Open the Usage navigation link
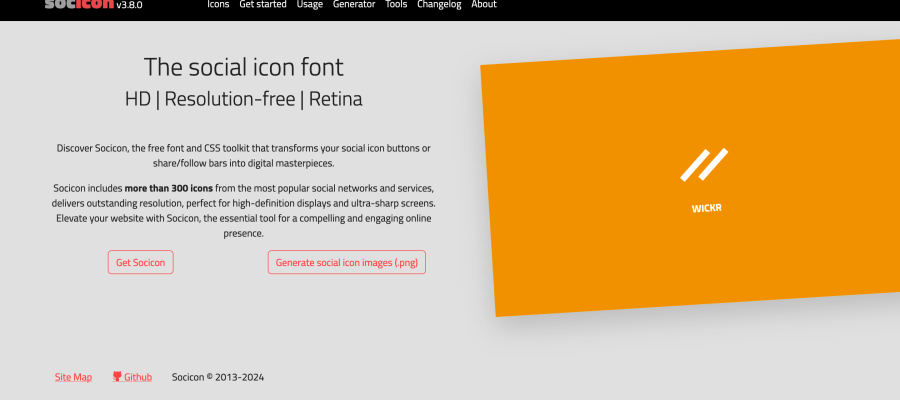The image size is (900, 400). [310, 5]
